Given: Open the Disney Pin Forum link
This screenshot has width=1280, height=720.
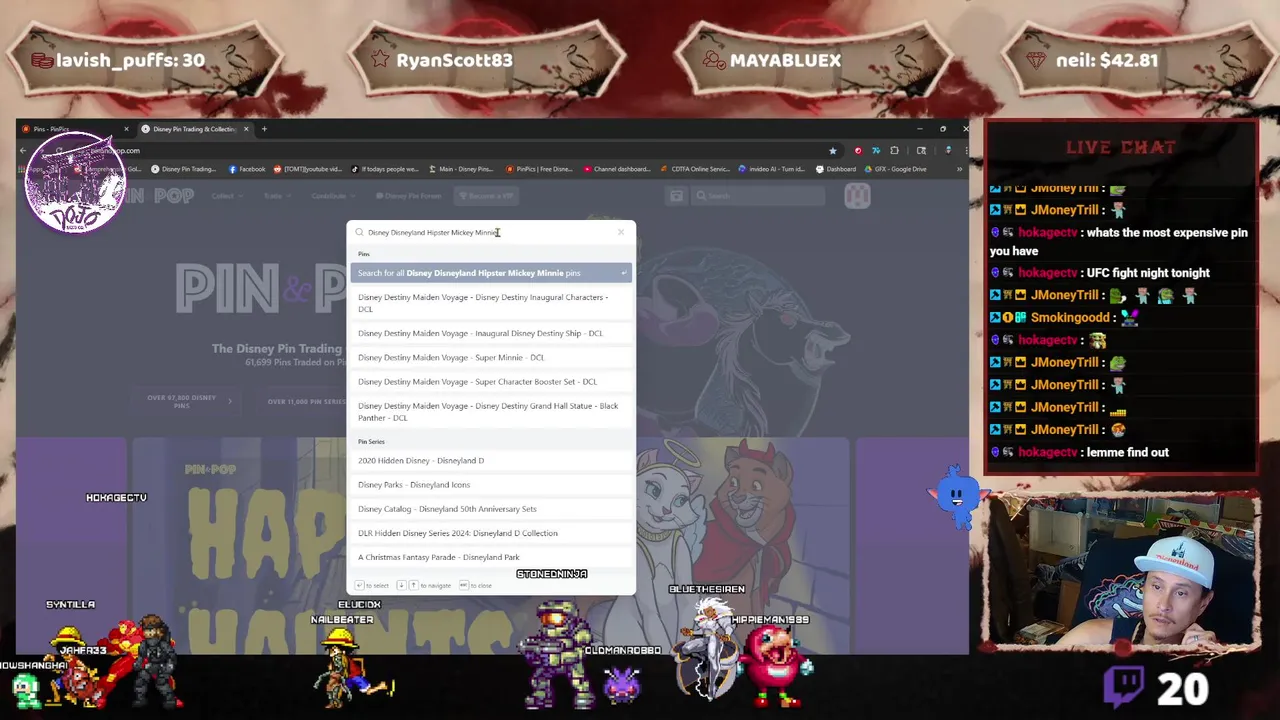Looking at the screenshot, I should [408, 196].
